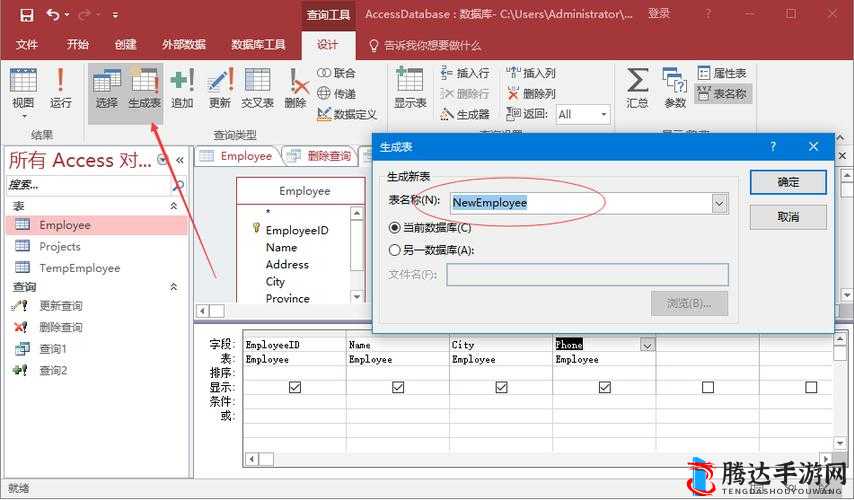Collapse navigation pane with double chevron
Viewport: 854px width, 500px height.
coord(180,160)
